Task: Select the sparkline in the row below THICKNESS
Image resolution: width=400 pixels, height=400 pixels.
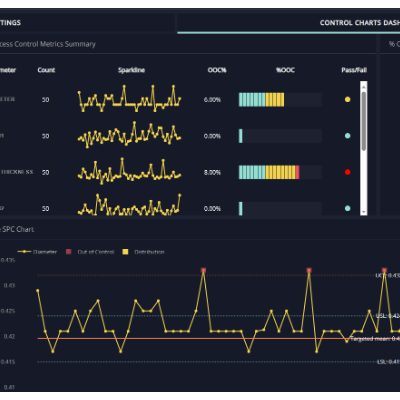Action: (129, 205)
